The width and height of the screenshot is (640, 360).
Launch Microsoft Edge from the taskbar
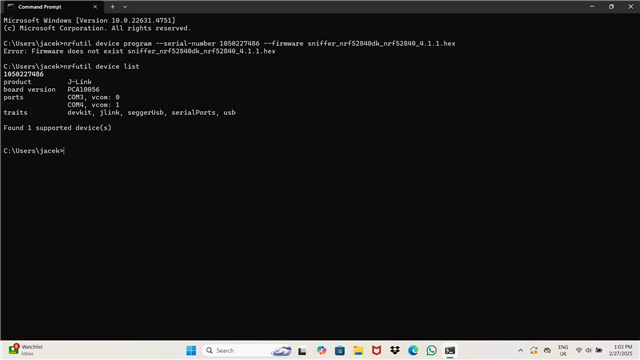413,350
